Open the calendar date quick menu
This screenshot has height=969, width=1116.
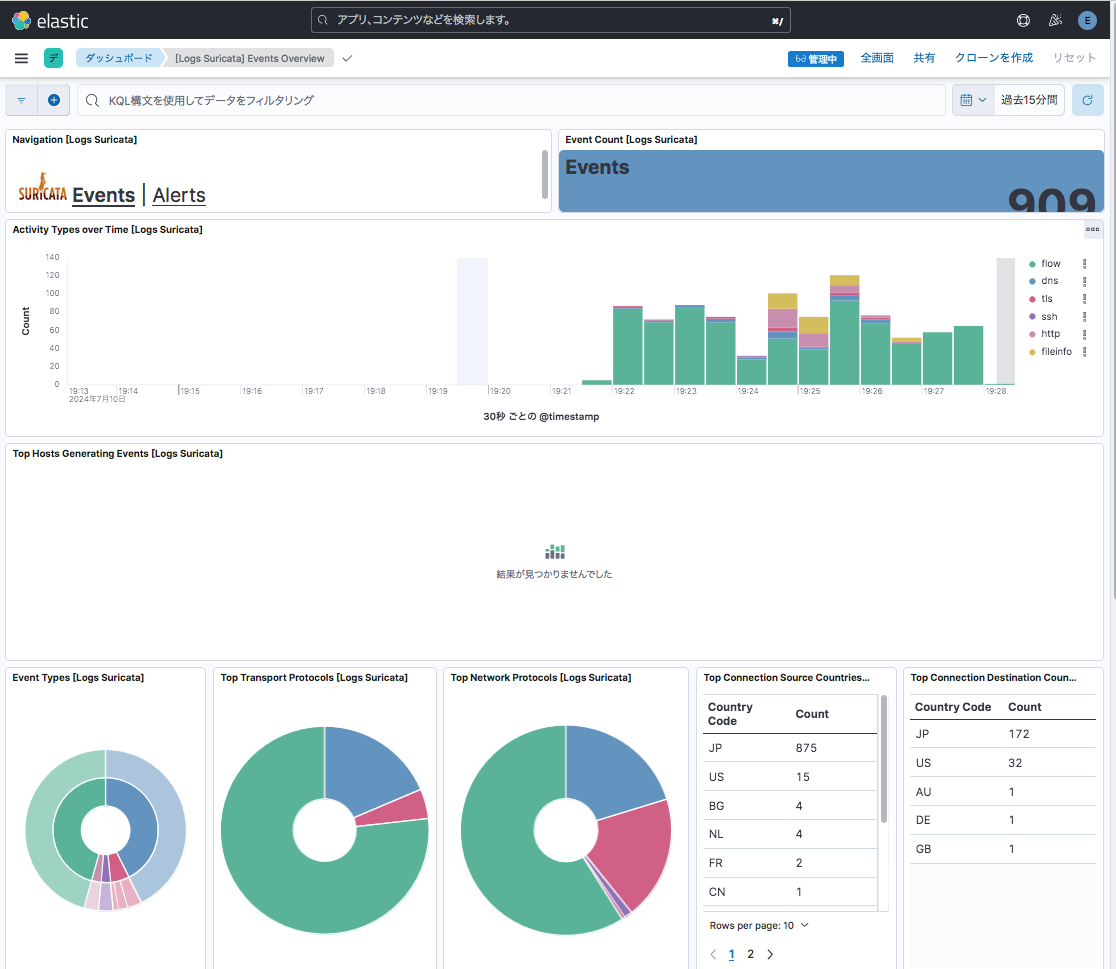pos(973,100)
